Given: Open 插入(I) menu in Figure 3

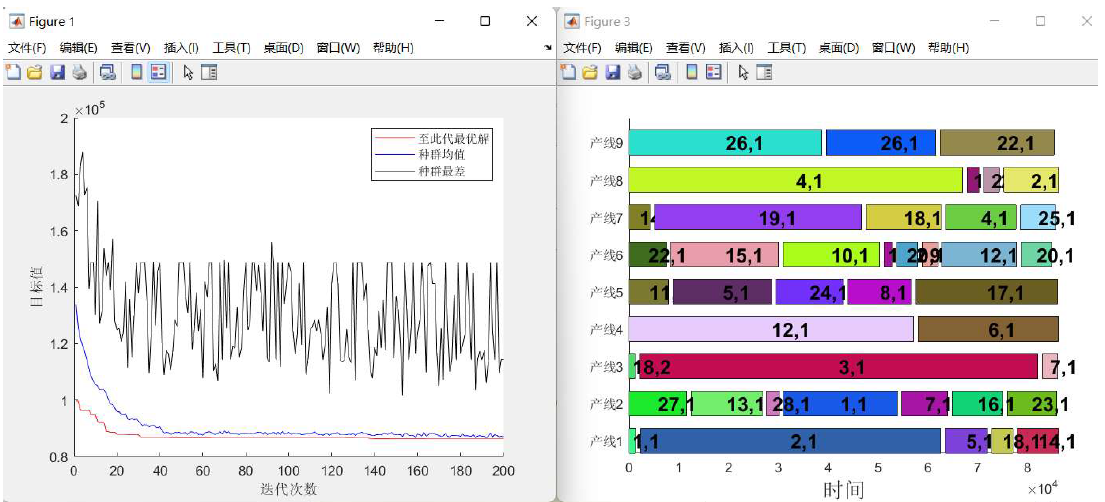Looking at the screenshot, I should 736,48.
